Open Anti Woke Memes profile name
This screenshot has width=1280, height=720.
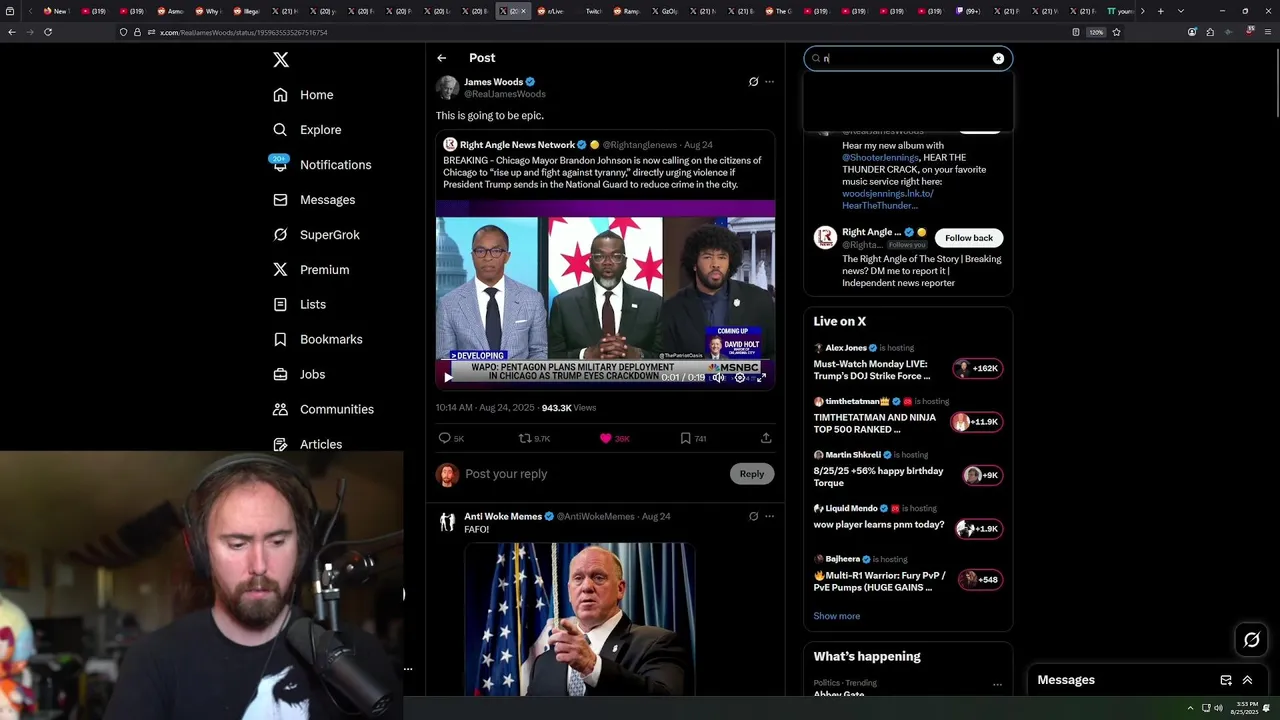[502, 516]
